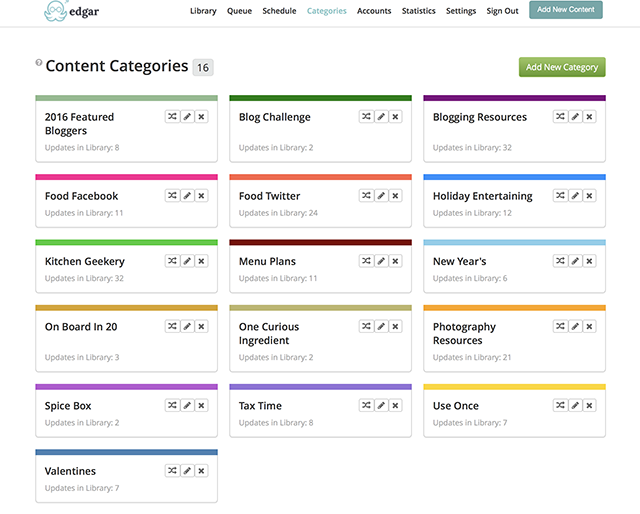Delete the Holiday Entertaining category
The image size is (640, 514).
tap(589, 196)
